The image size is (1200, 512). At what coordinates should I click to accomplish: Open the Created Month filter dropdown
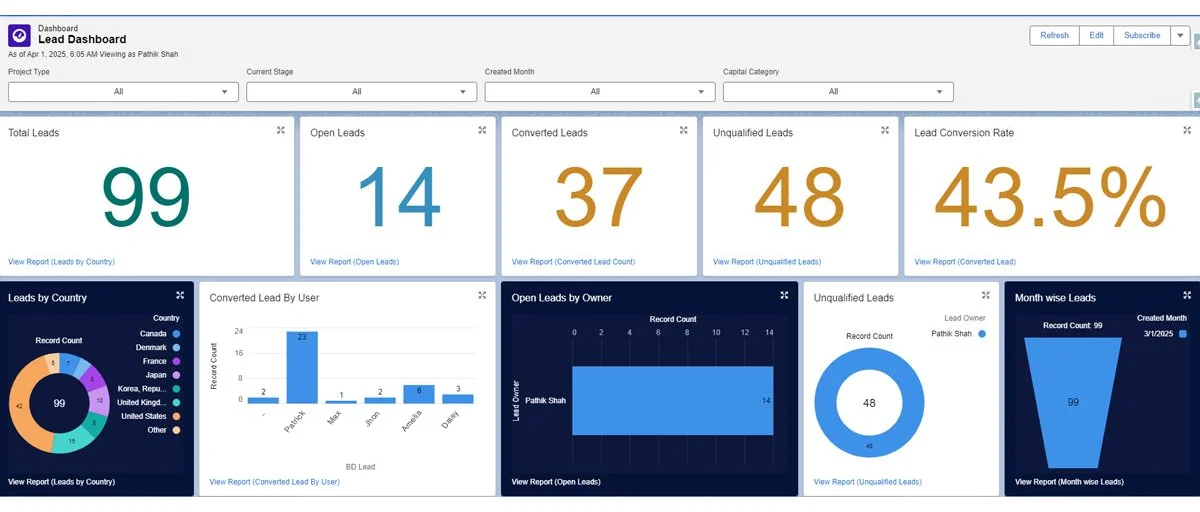599,92
